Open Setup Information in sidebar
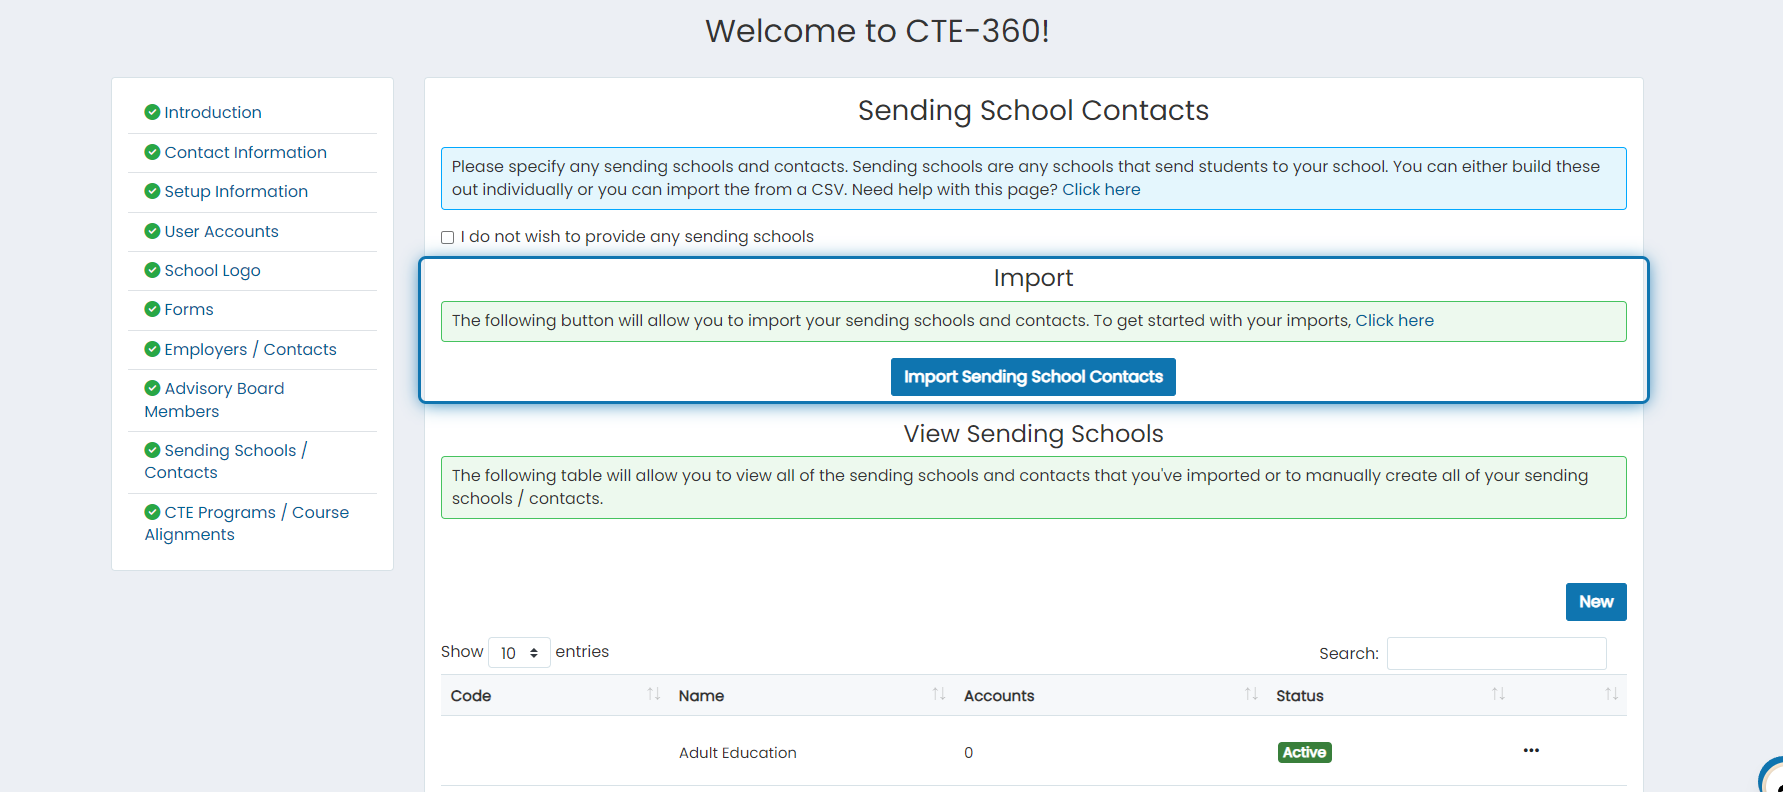1783x792 pixels. 236,191
